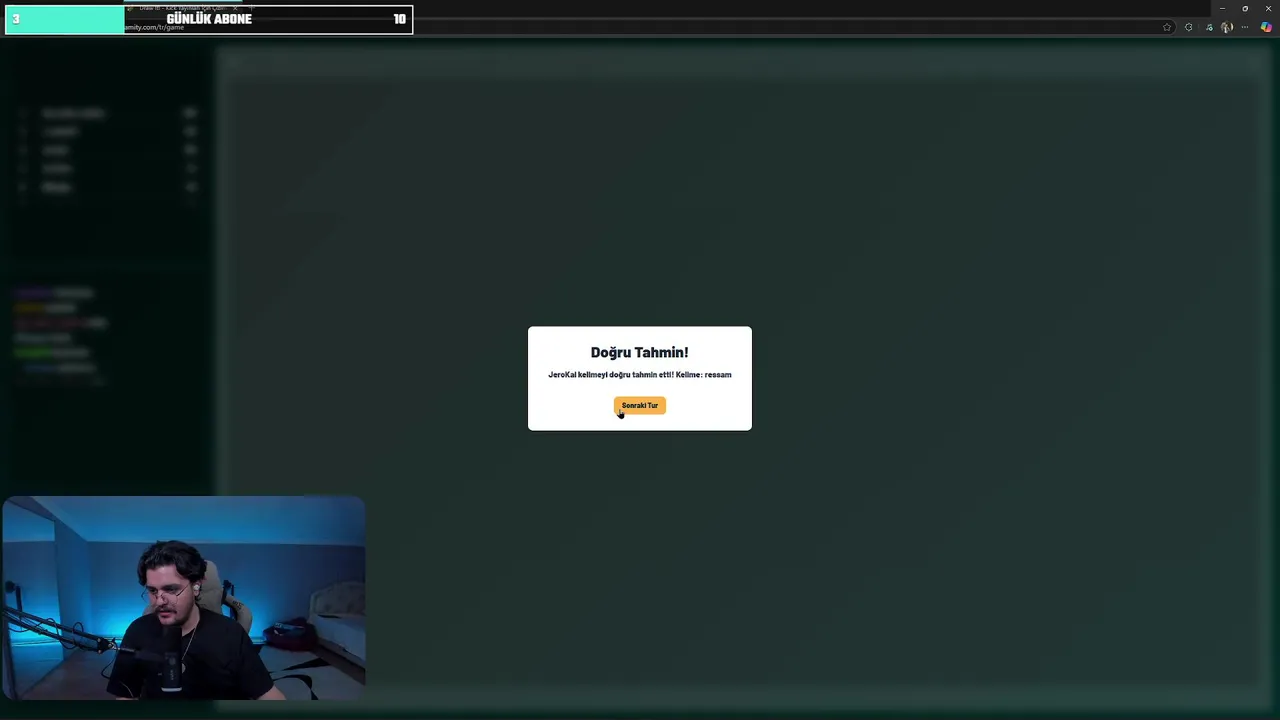Click the "Doğru Tahmin!" heading
The image size is (1280, 720).
pos(640,352)
